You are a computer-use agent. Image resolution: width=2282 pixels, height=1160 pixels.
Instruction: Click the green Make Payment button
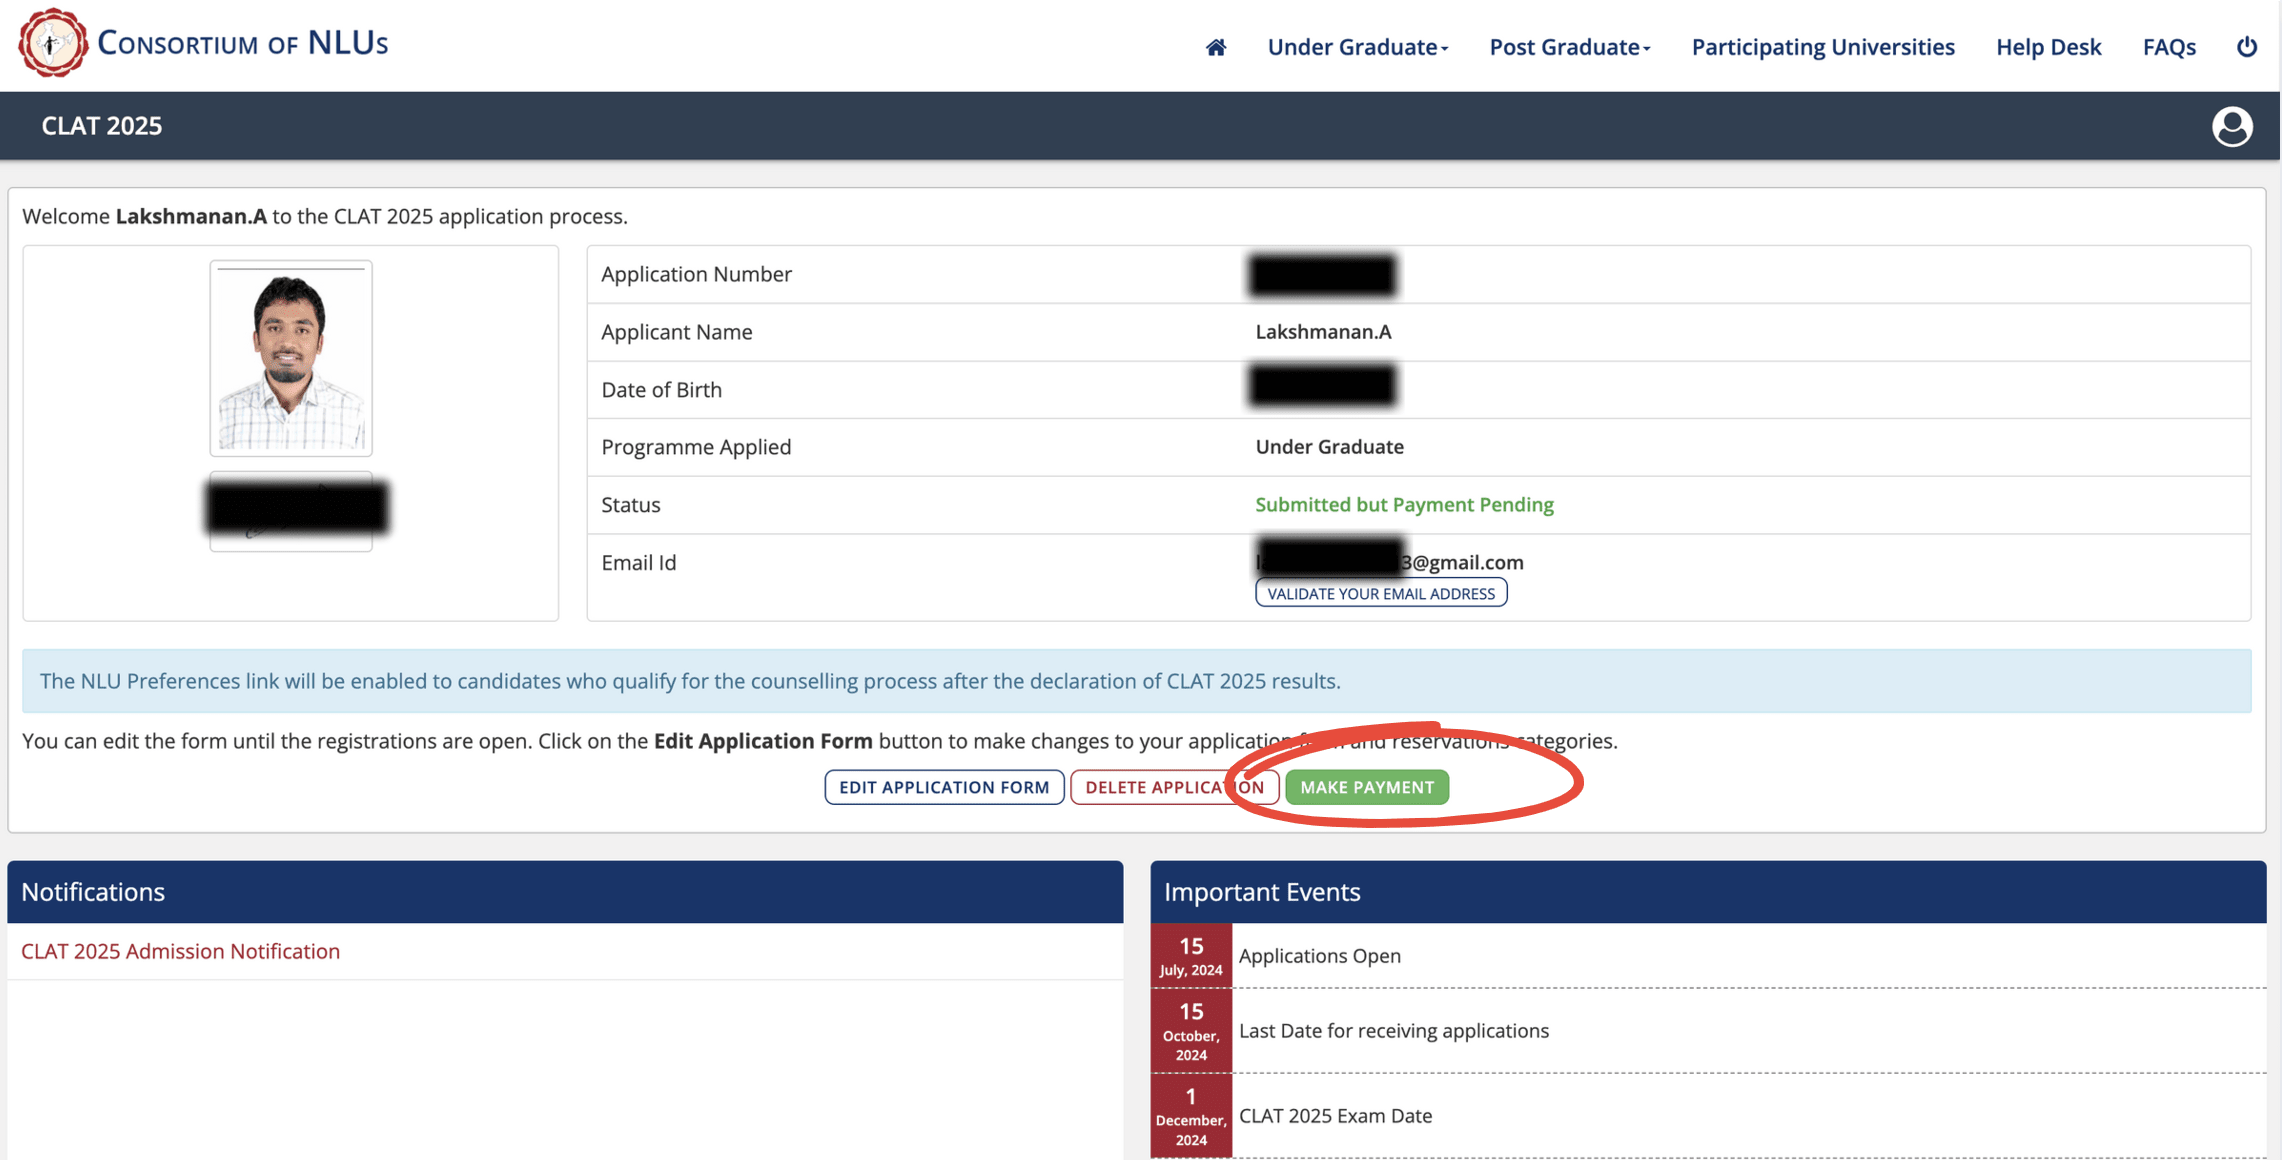pyautogui.click(x=1367, y=787)
